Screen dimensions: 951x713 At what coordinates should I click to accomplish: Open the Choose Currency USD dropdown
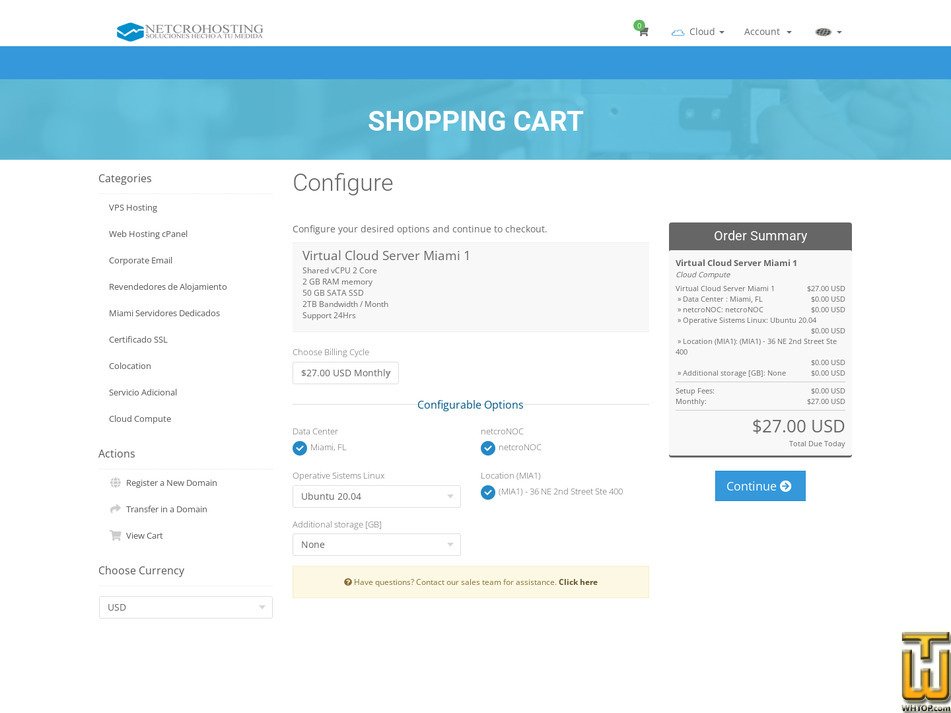coord(185,607)
